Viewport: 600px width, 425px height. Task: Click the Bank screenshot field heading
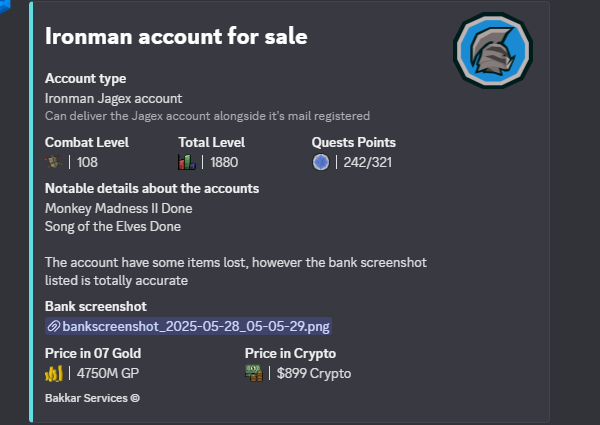(96, 306)
